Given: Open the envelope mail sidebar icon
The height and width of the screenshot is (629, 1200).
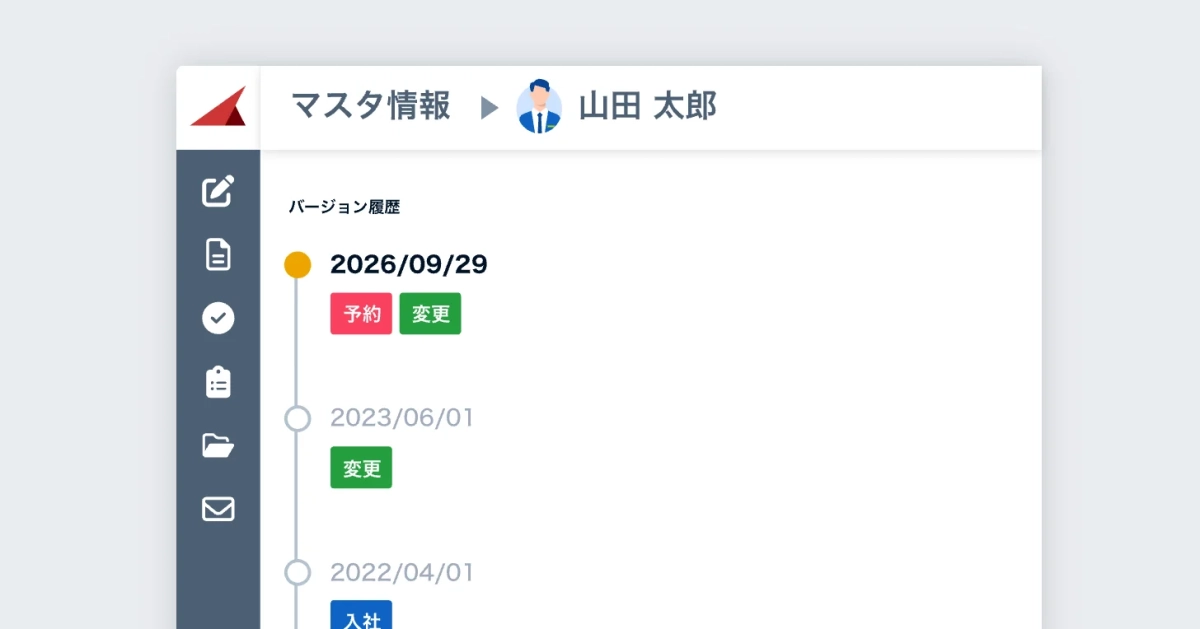Looking at the screenshot, I should 218,509.
